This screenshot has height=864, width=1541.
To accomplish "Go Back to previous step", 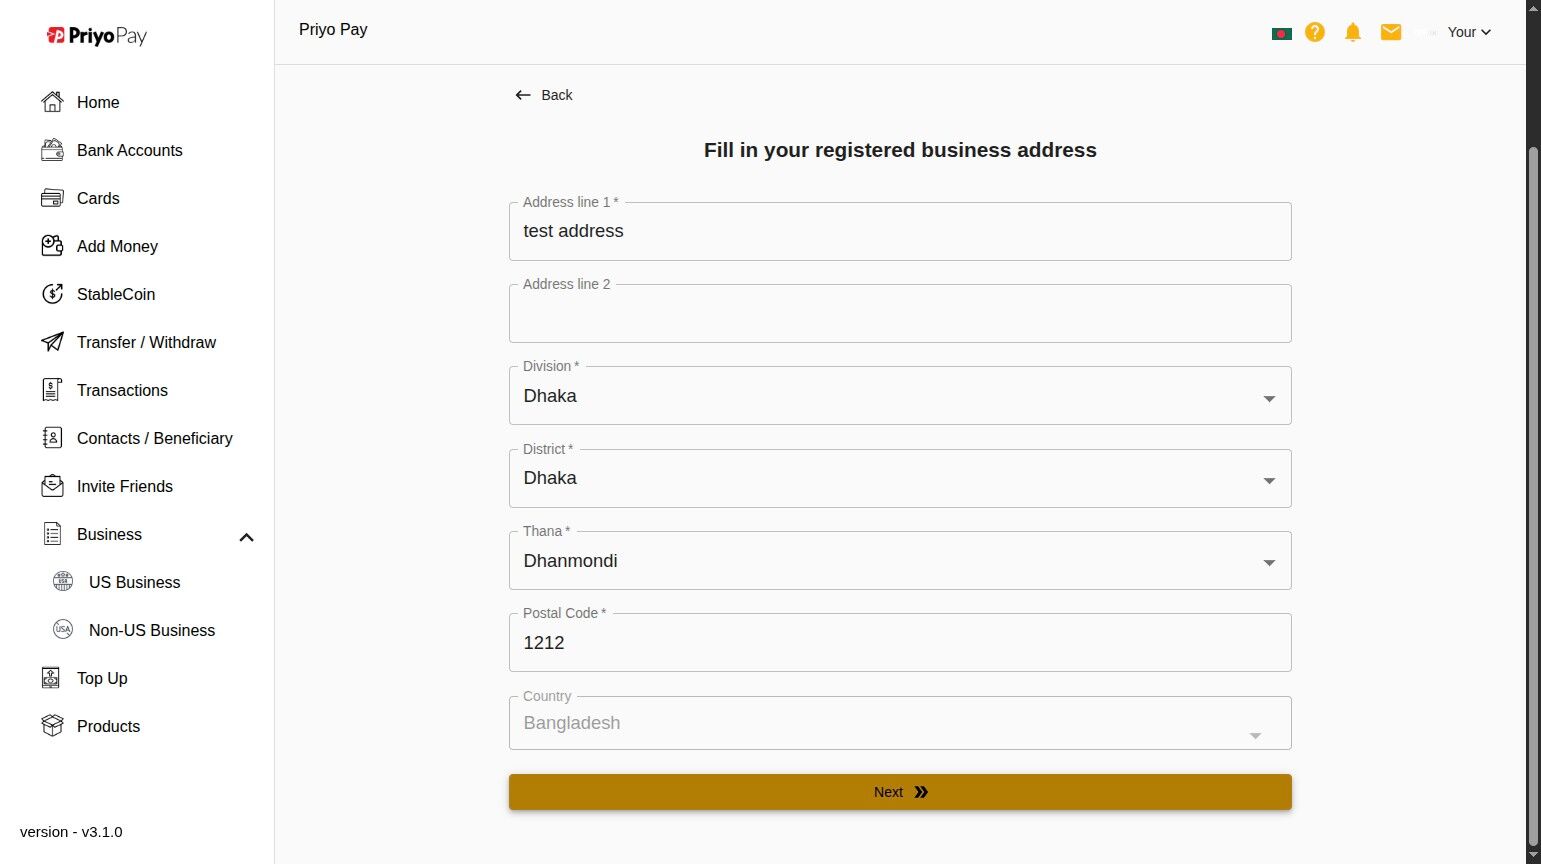I will (544, 95).
